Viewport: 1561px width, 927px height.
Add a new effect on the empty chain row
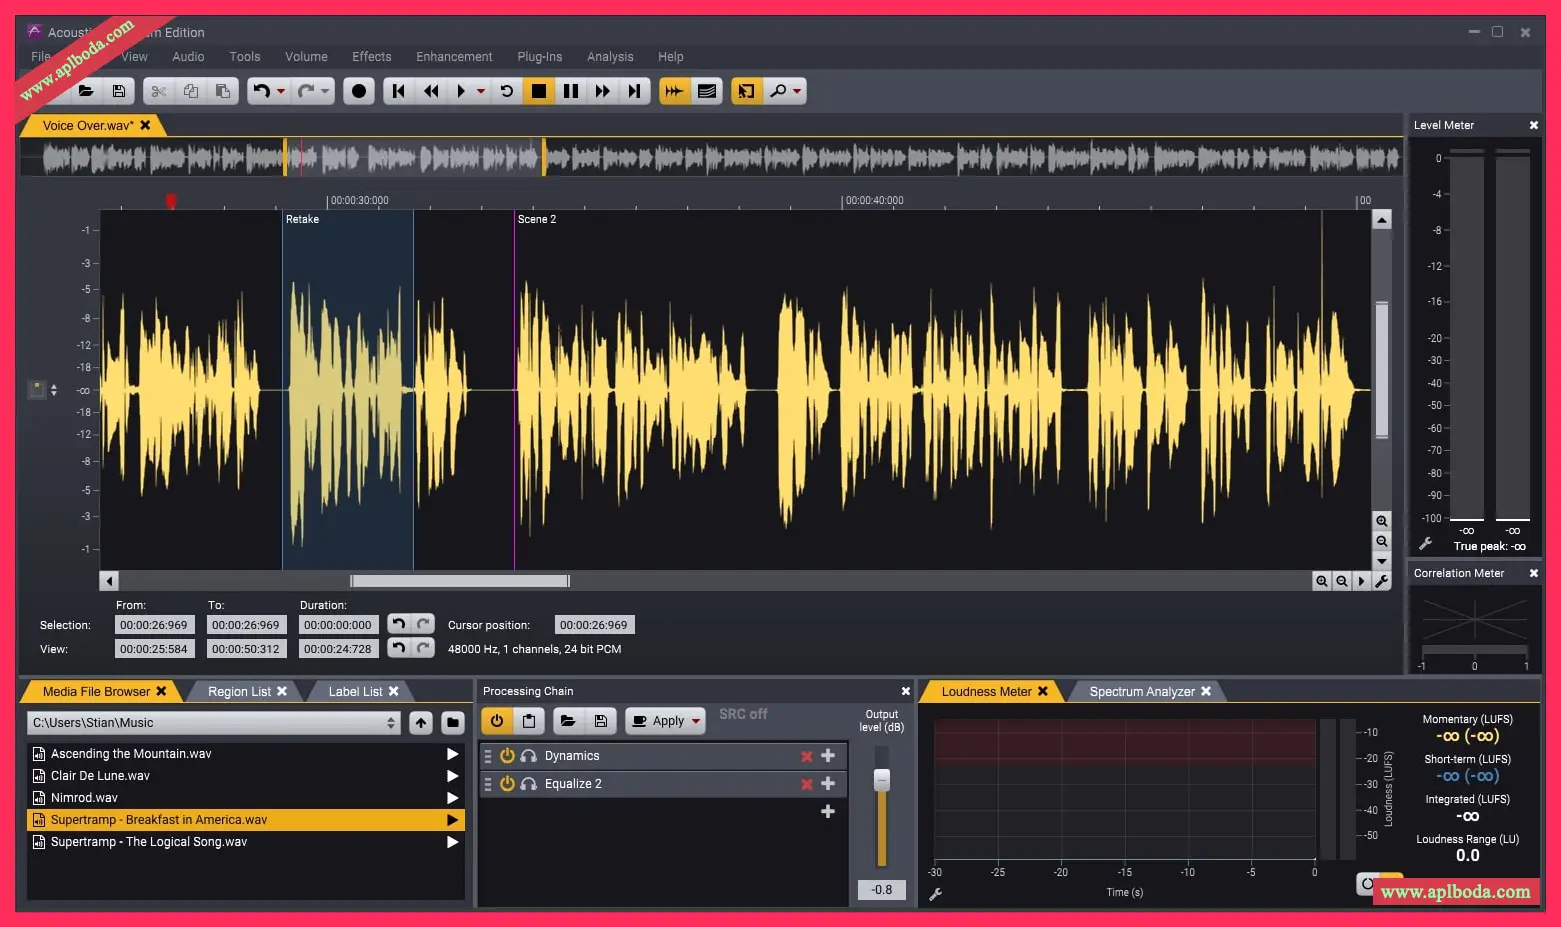[x=828, y=811]
